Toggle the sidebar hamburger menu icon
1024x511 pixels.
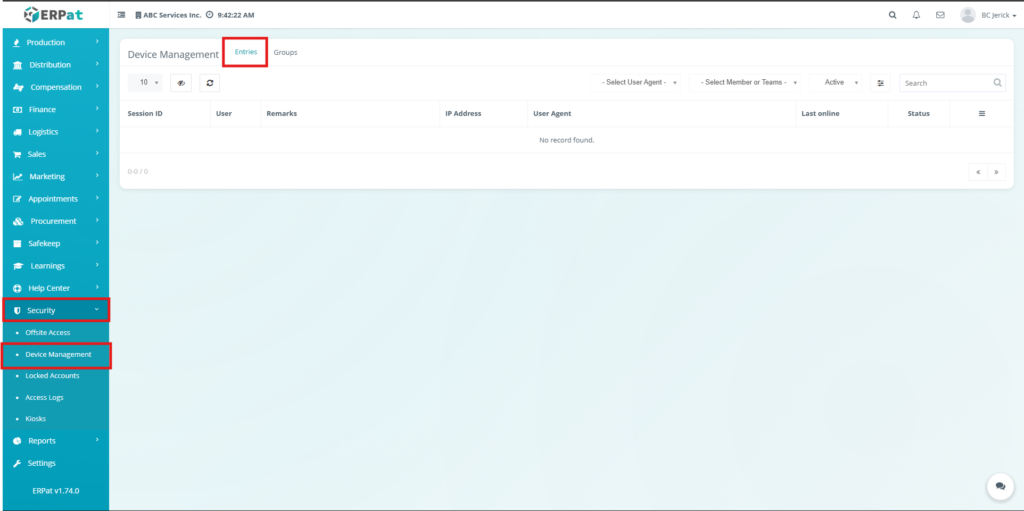(122, 15)
